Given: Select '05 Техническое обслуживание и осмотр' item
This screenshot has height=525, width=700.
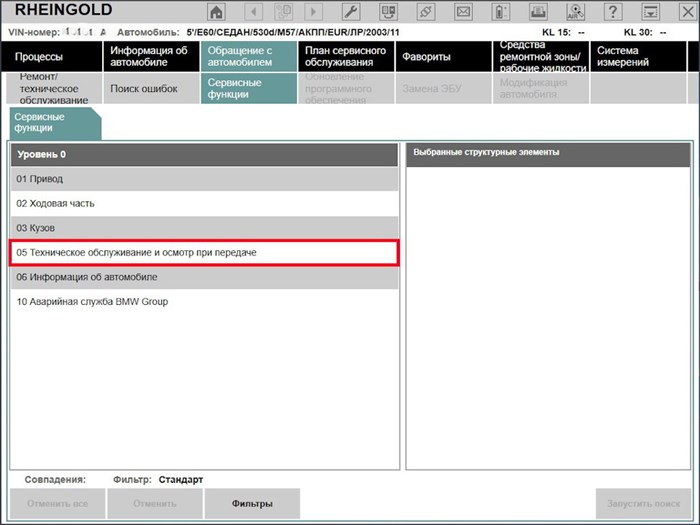Looking at the screenshot, I should tap(204, 253).
